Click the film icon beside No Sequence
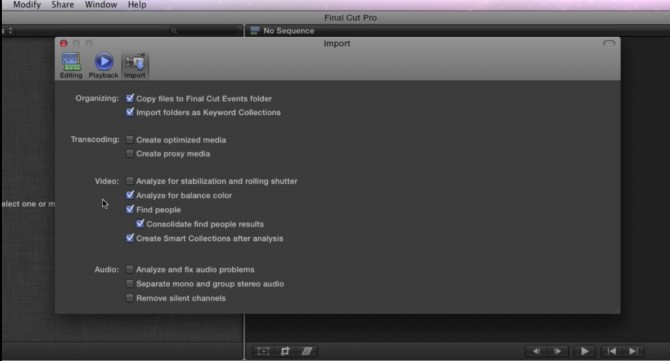The height and width of the screenshot is (361, 670). [x=255, y=30]
